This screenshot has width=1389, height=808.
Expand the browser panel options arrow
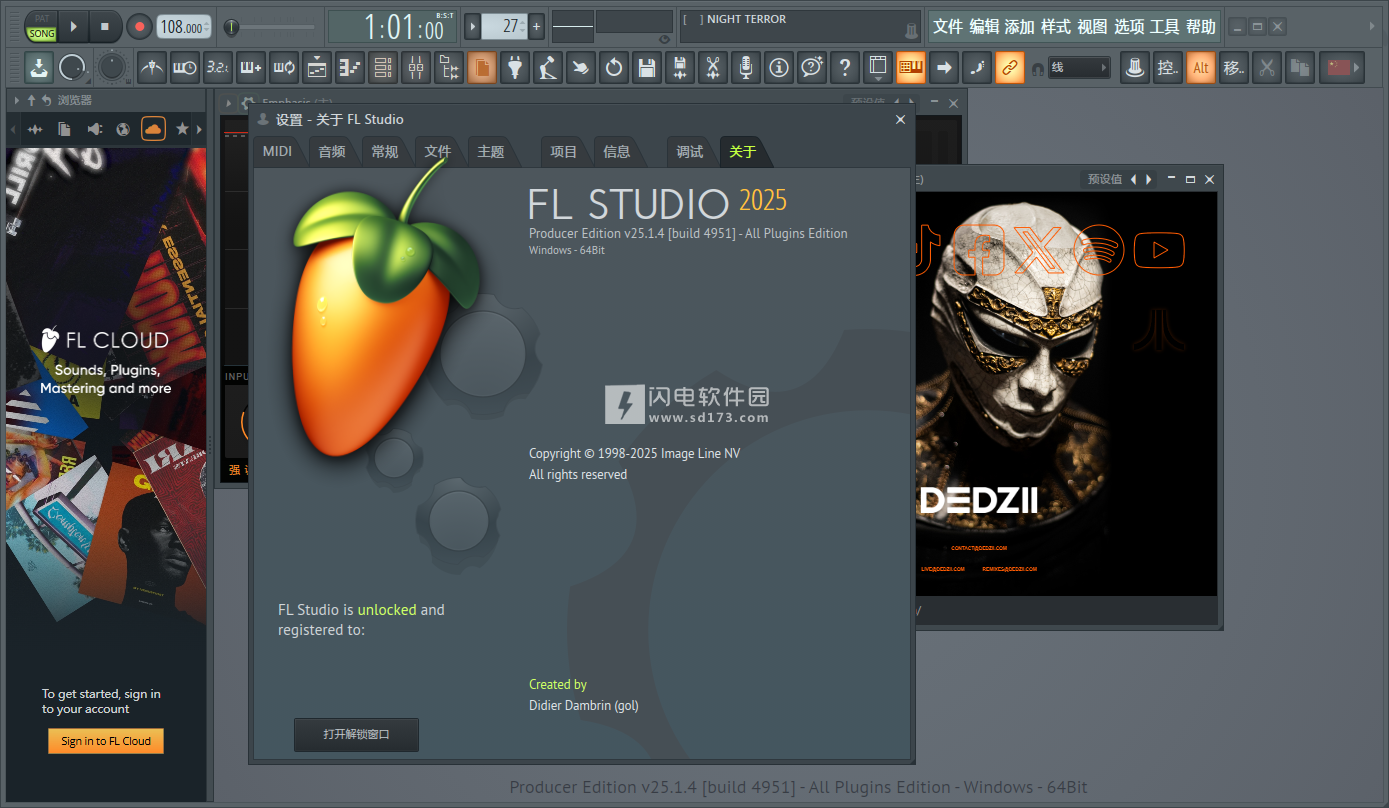point(17,100)
